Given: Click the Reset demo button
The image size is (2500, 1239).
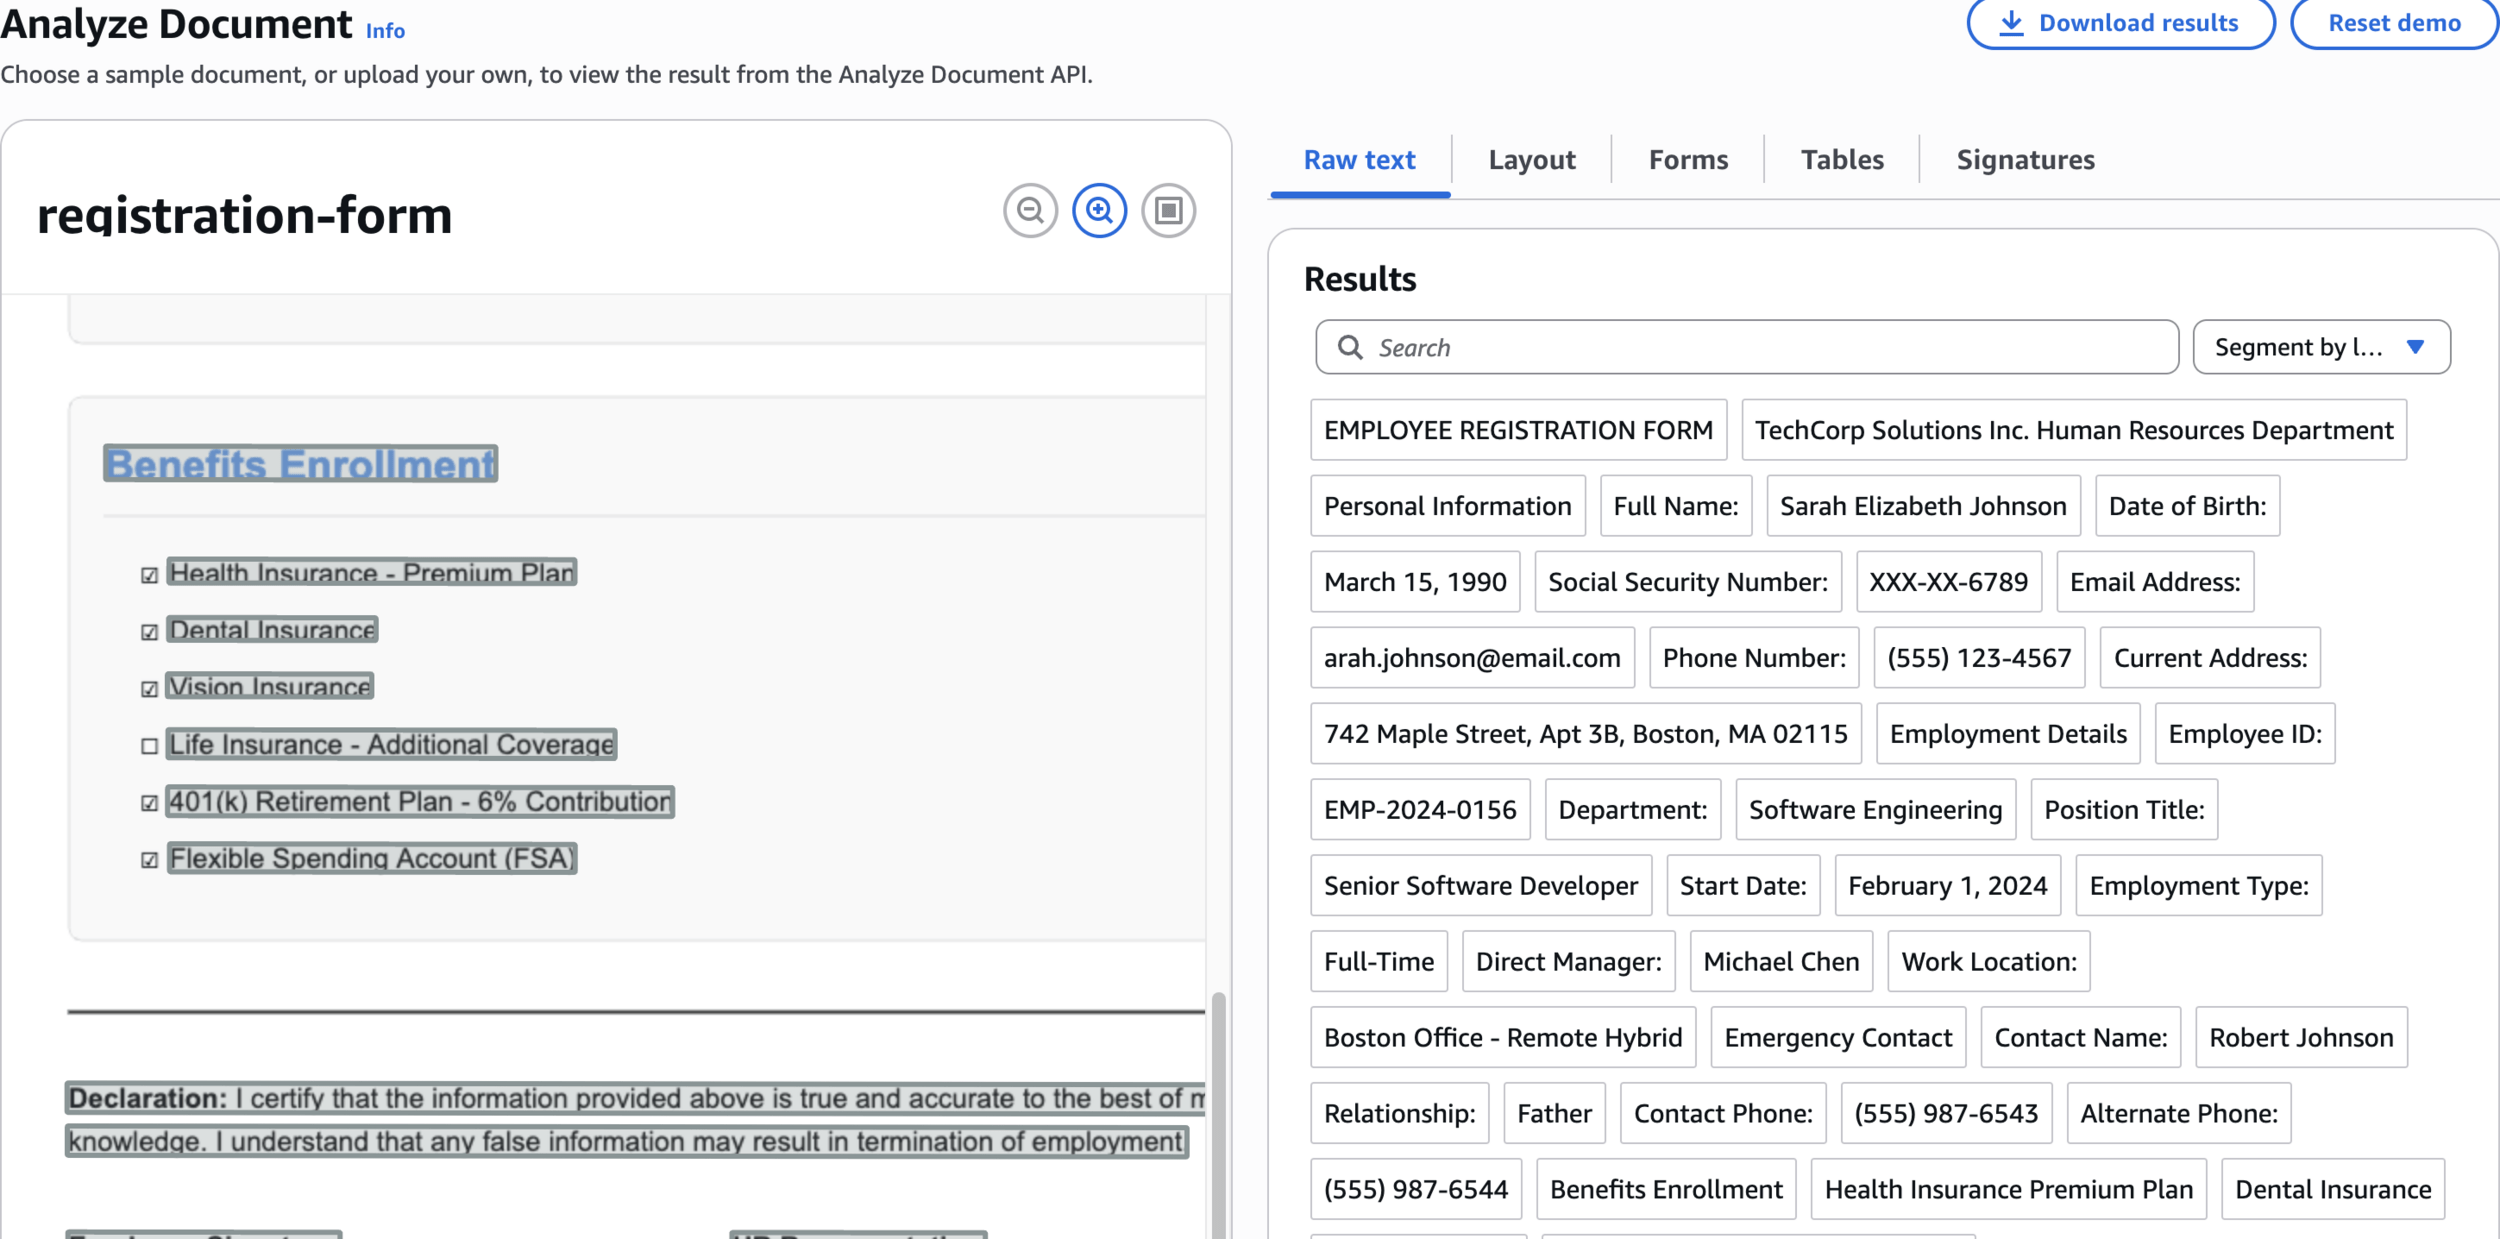Looking at the screenshot, I should tap(2394, 23).
